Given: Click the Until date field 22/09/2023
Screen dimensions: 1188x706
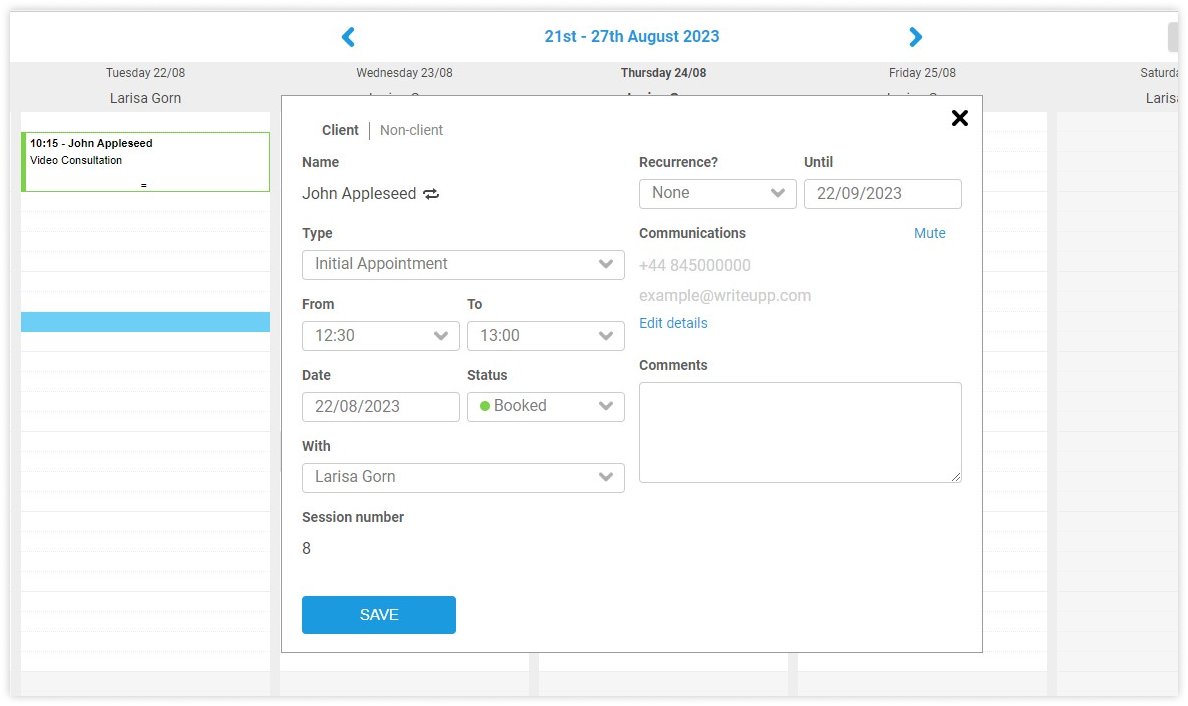Looking at the screenshot, I should pos(883,193).
